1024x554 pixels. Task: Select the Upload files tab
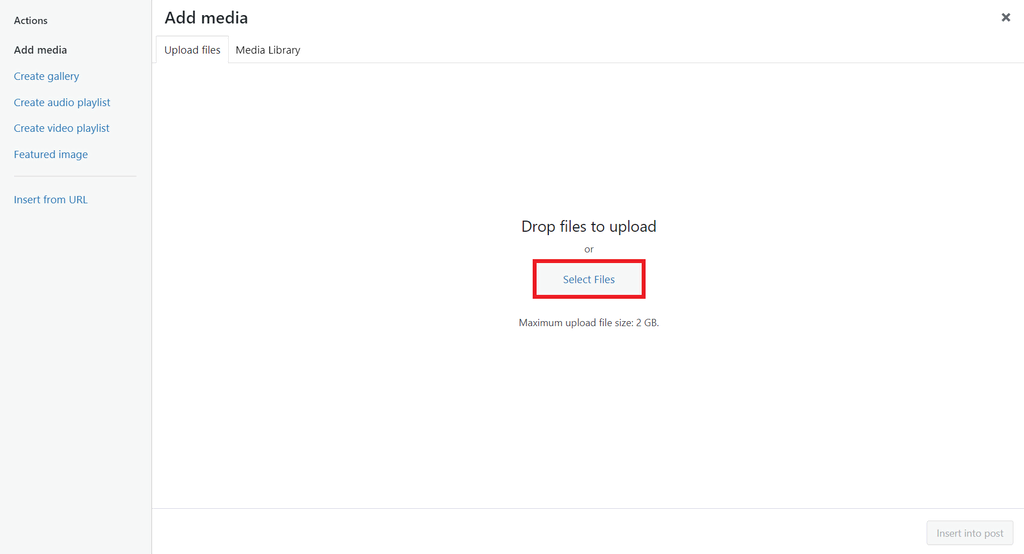(192, 50)
